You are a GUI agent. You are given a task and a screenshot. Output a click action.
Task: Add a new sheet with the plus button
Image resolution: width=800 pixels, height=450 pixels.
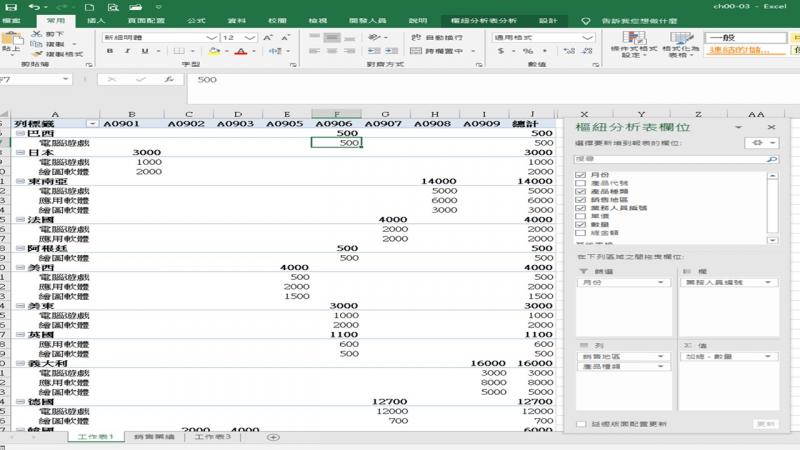[x=273, y=437]
